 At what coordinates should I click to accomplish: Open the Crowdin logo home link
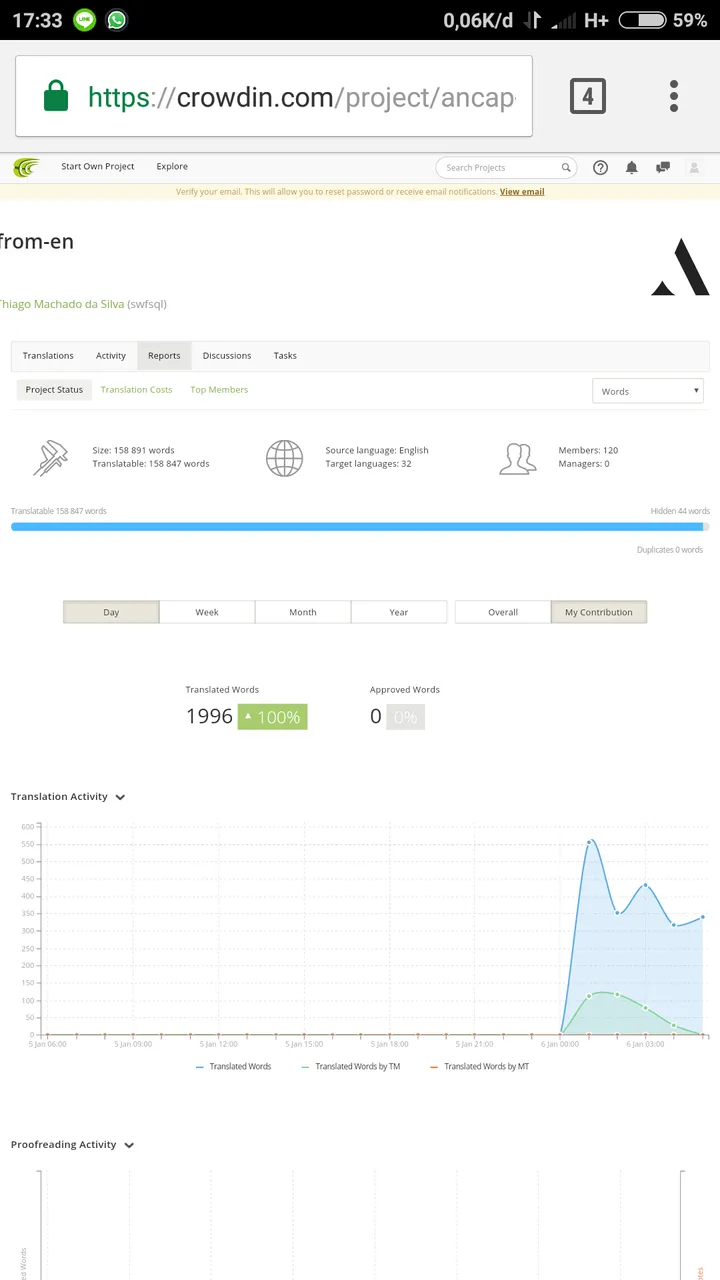27,167
